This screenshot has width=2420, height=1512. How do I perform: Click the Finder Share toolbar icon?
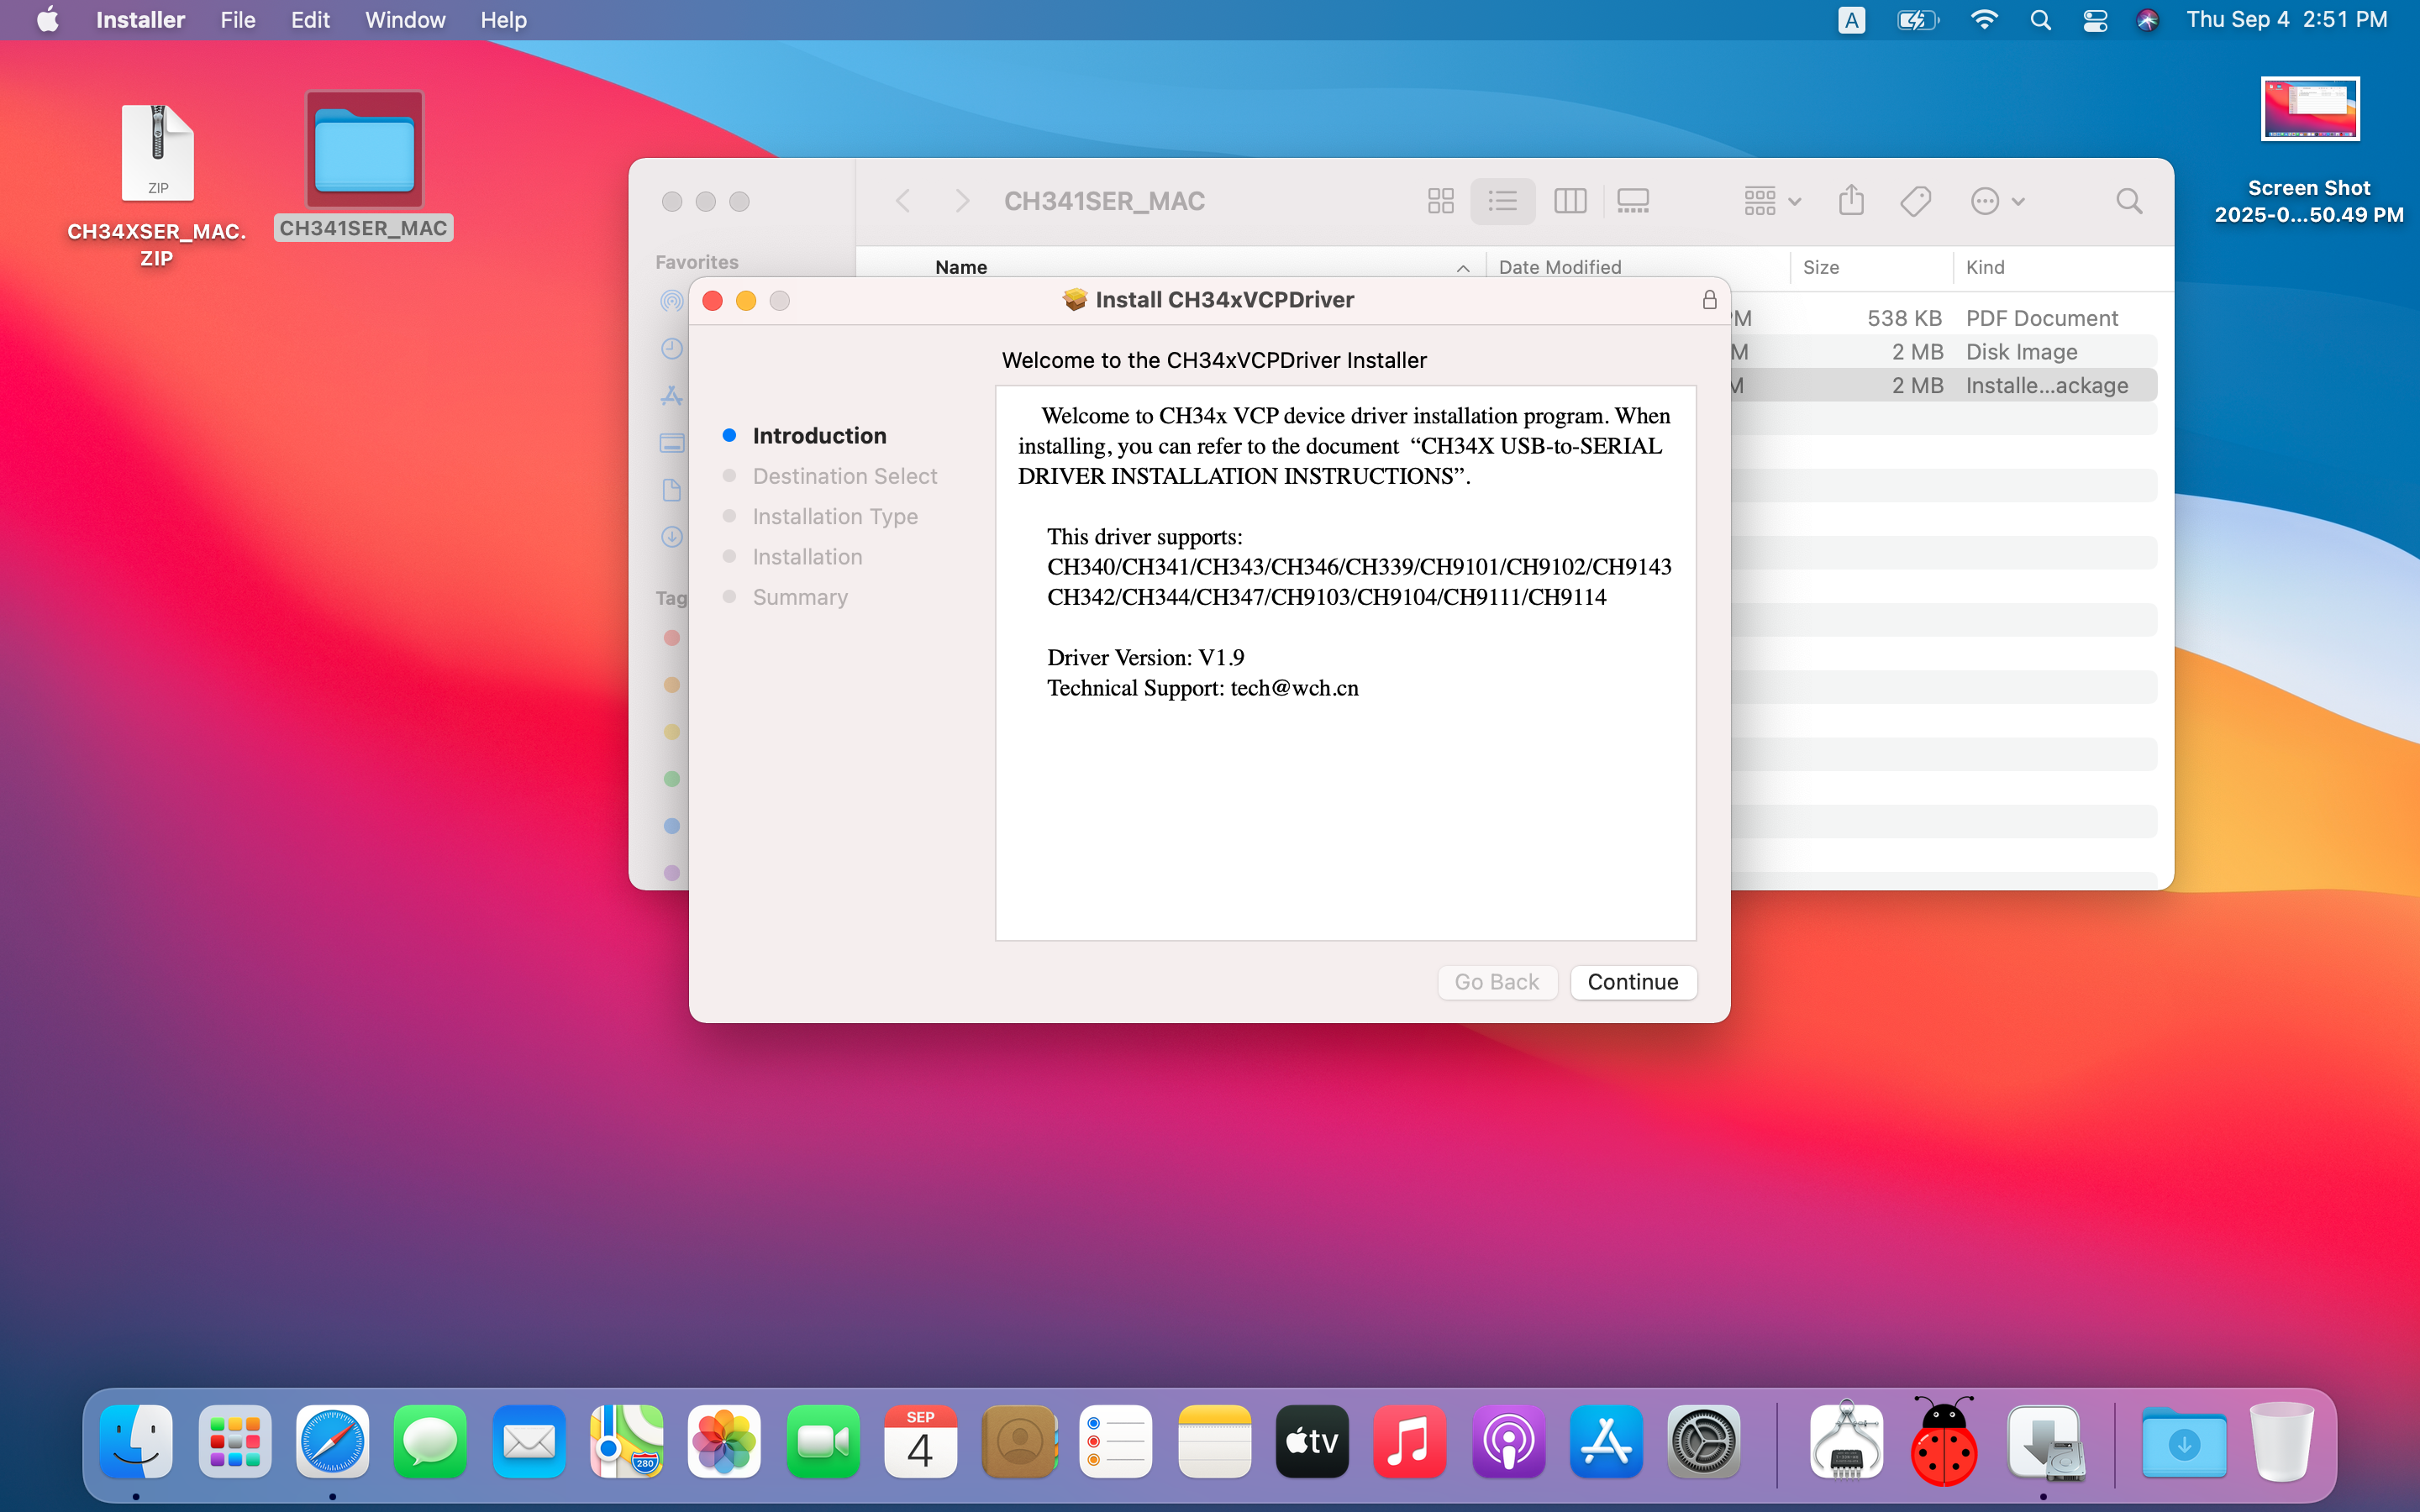pyautogui.click(x=1851, y=201)
